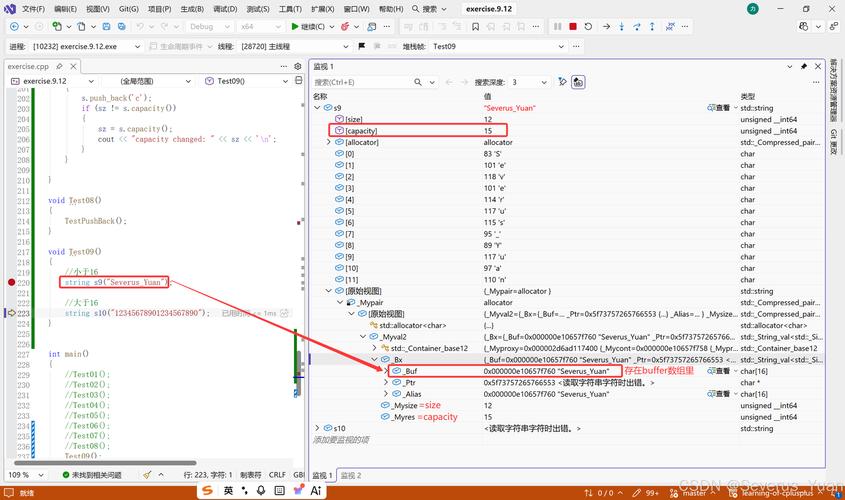This screenshot has height=500, width=845.
Task: Click the Save All double-disk icon
Action: pos(122,26)
